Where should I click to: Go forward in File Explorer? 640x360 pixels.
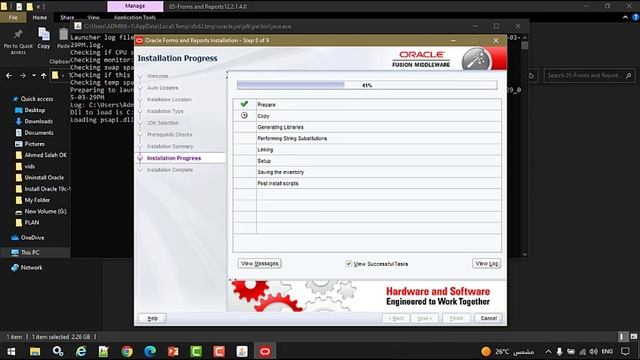(23, 76)
